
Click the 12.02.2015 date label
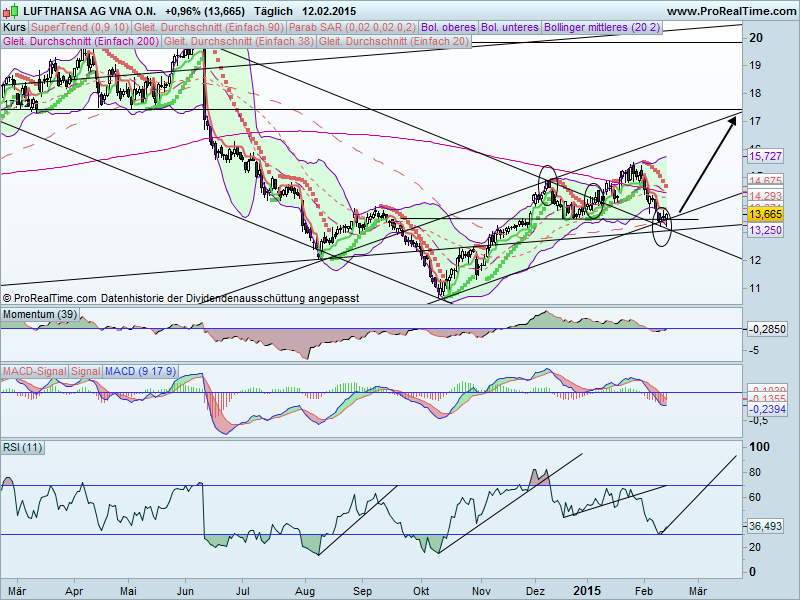pos(329,11)
